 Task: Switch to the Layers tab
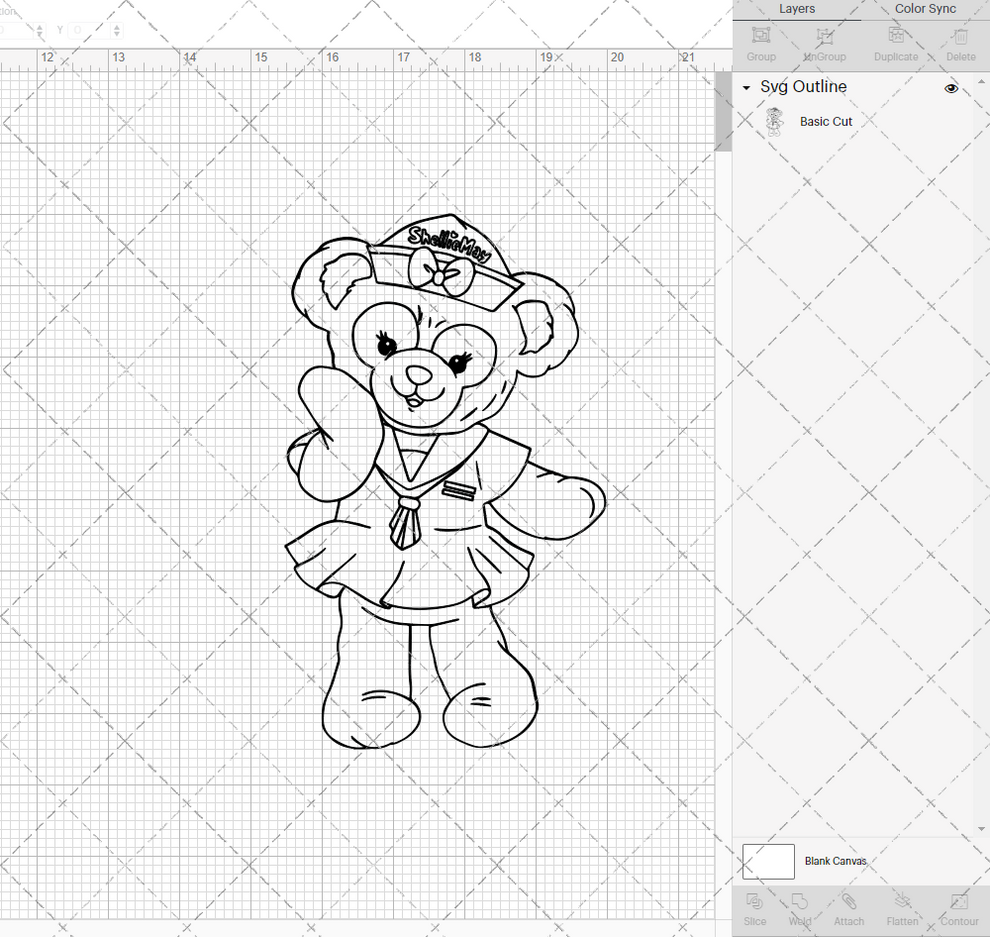click(797, 9)
